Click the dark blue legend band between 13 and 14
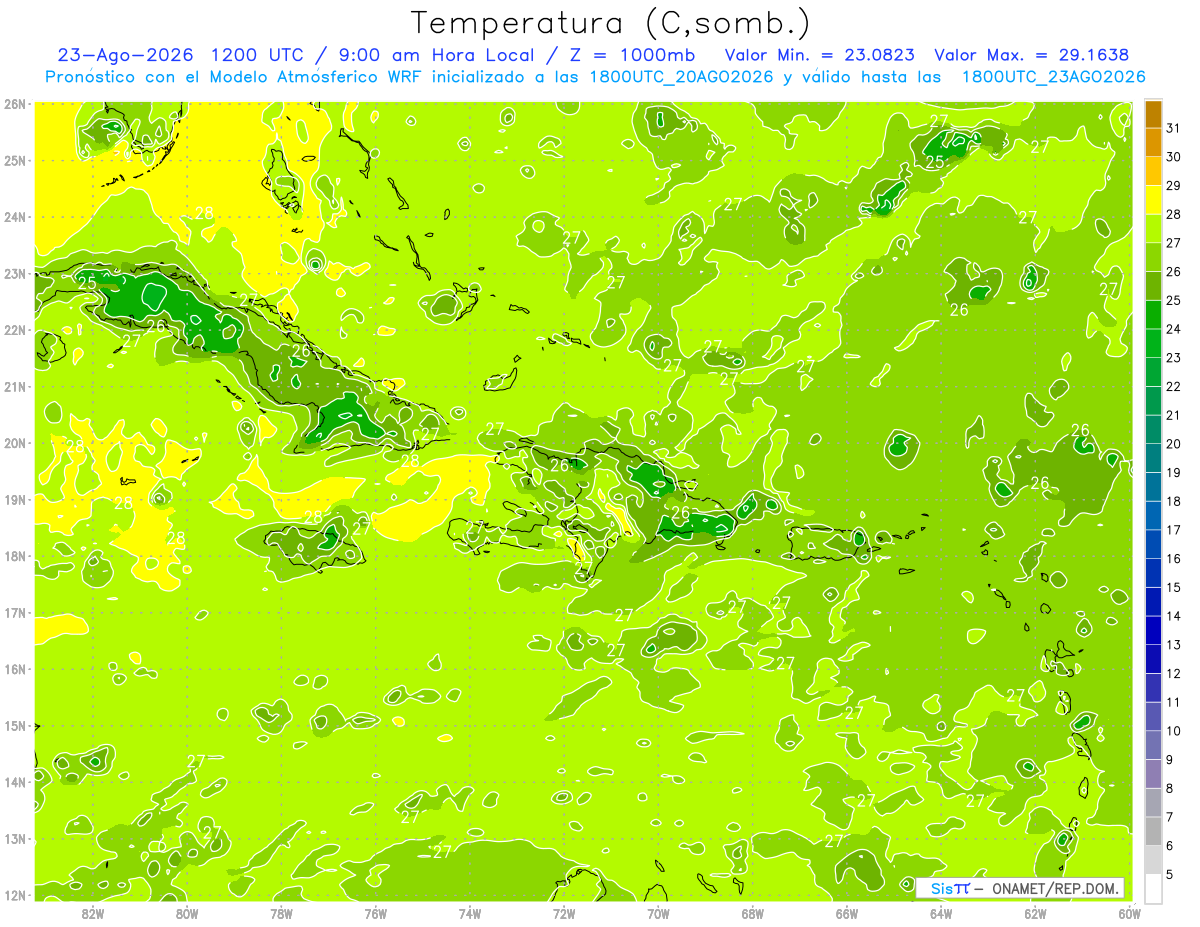This screenshot has height=927, width=1200. coord(1154,631)
